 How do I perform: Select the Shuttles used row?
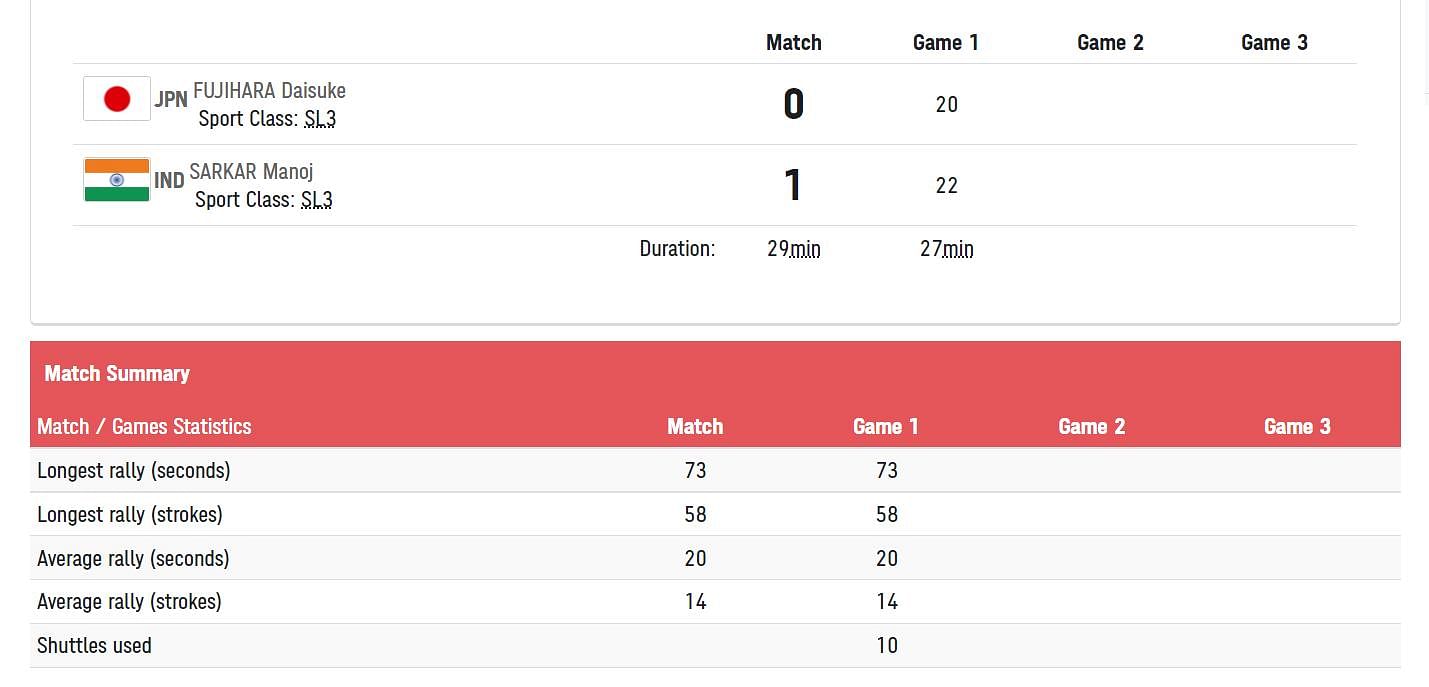click(715, 646)
